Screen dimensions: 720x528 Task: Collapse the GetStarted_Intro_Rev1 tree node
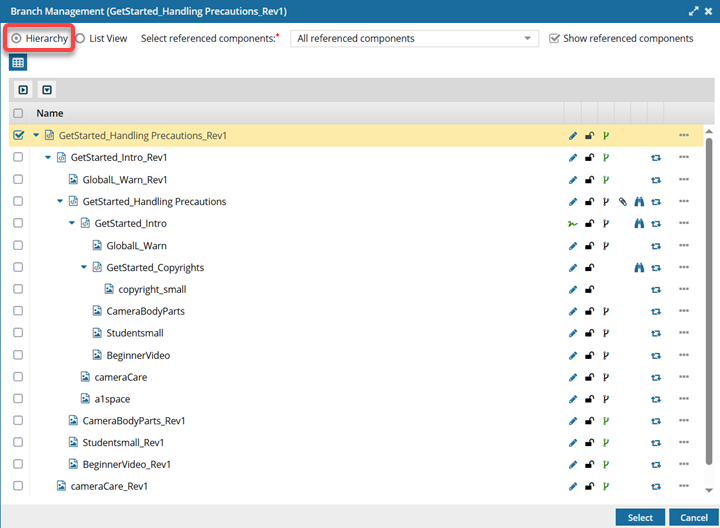point(48,158)
